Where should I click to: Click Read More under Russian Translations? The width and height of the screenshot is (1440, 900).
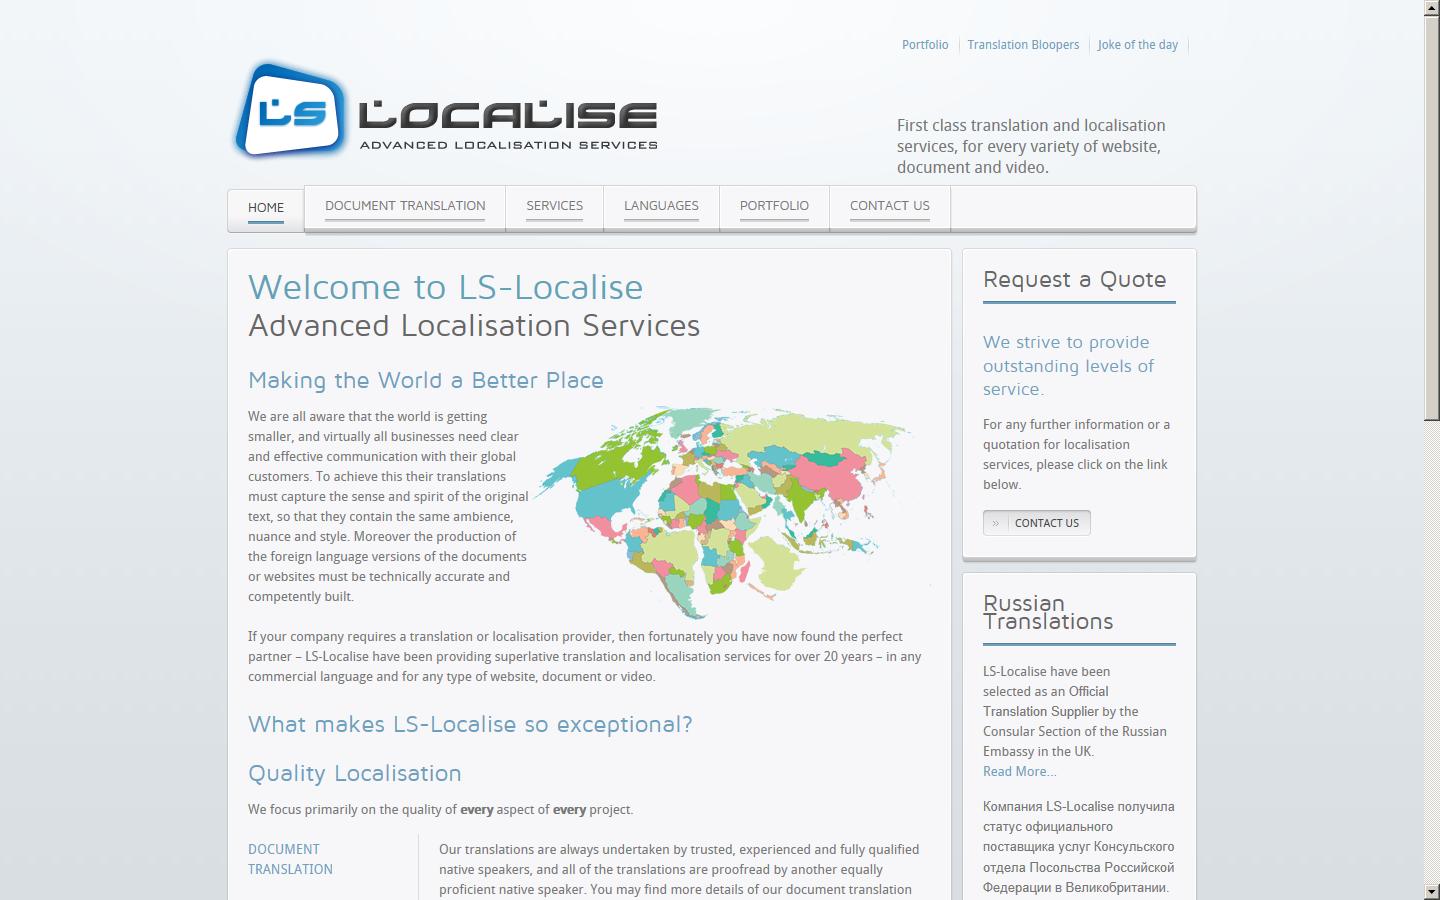(1019, 772)
